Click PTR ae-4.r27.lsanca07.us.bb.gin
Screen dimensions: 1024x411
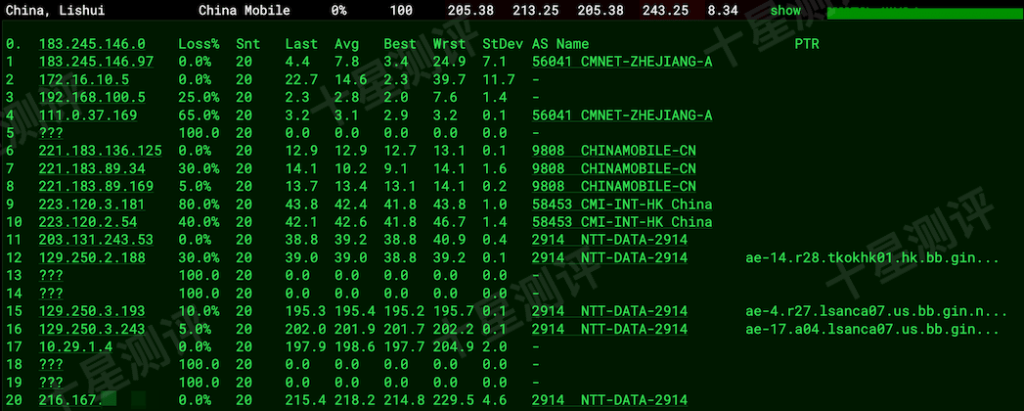[x=876, y=311]
